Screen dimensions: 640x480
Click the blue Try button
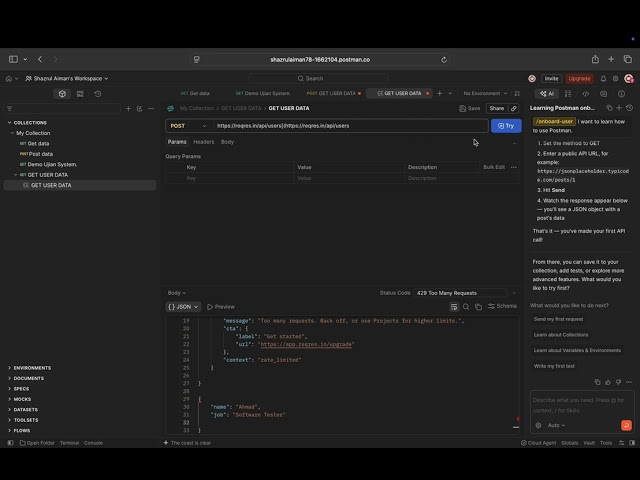click(x=506, y=126)
